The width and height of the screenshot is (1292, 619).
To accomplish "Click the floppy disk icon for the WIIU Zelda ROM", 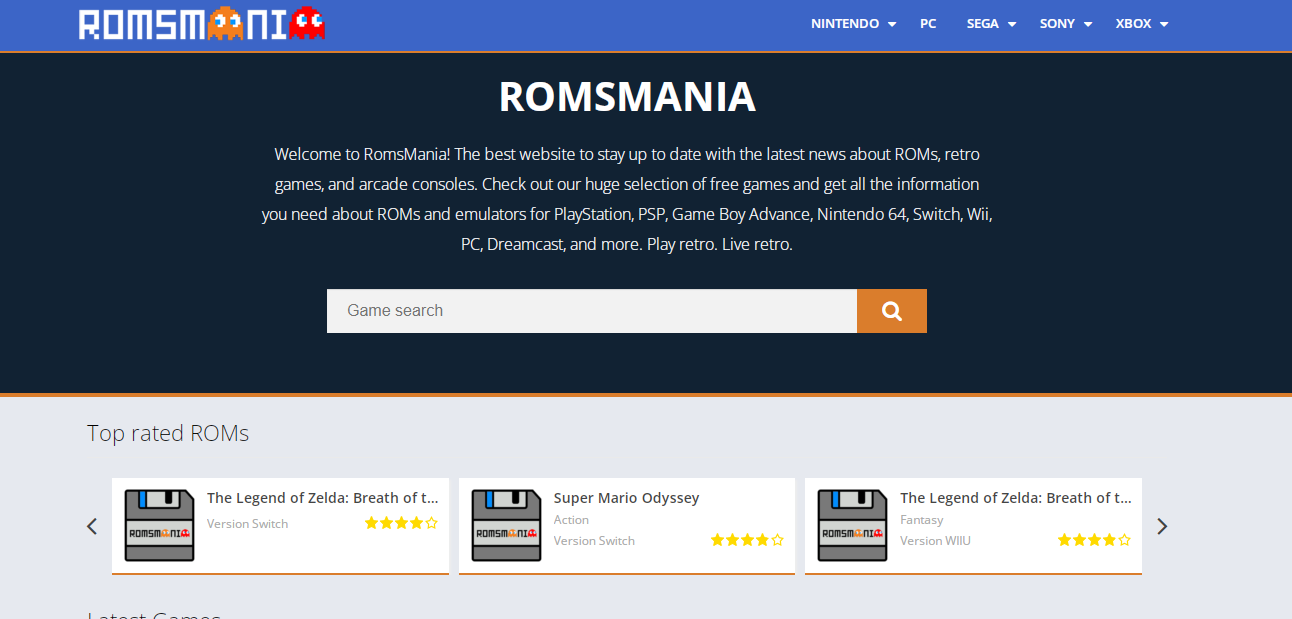I will pos(852,524).
